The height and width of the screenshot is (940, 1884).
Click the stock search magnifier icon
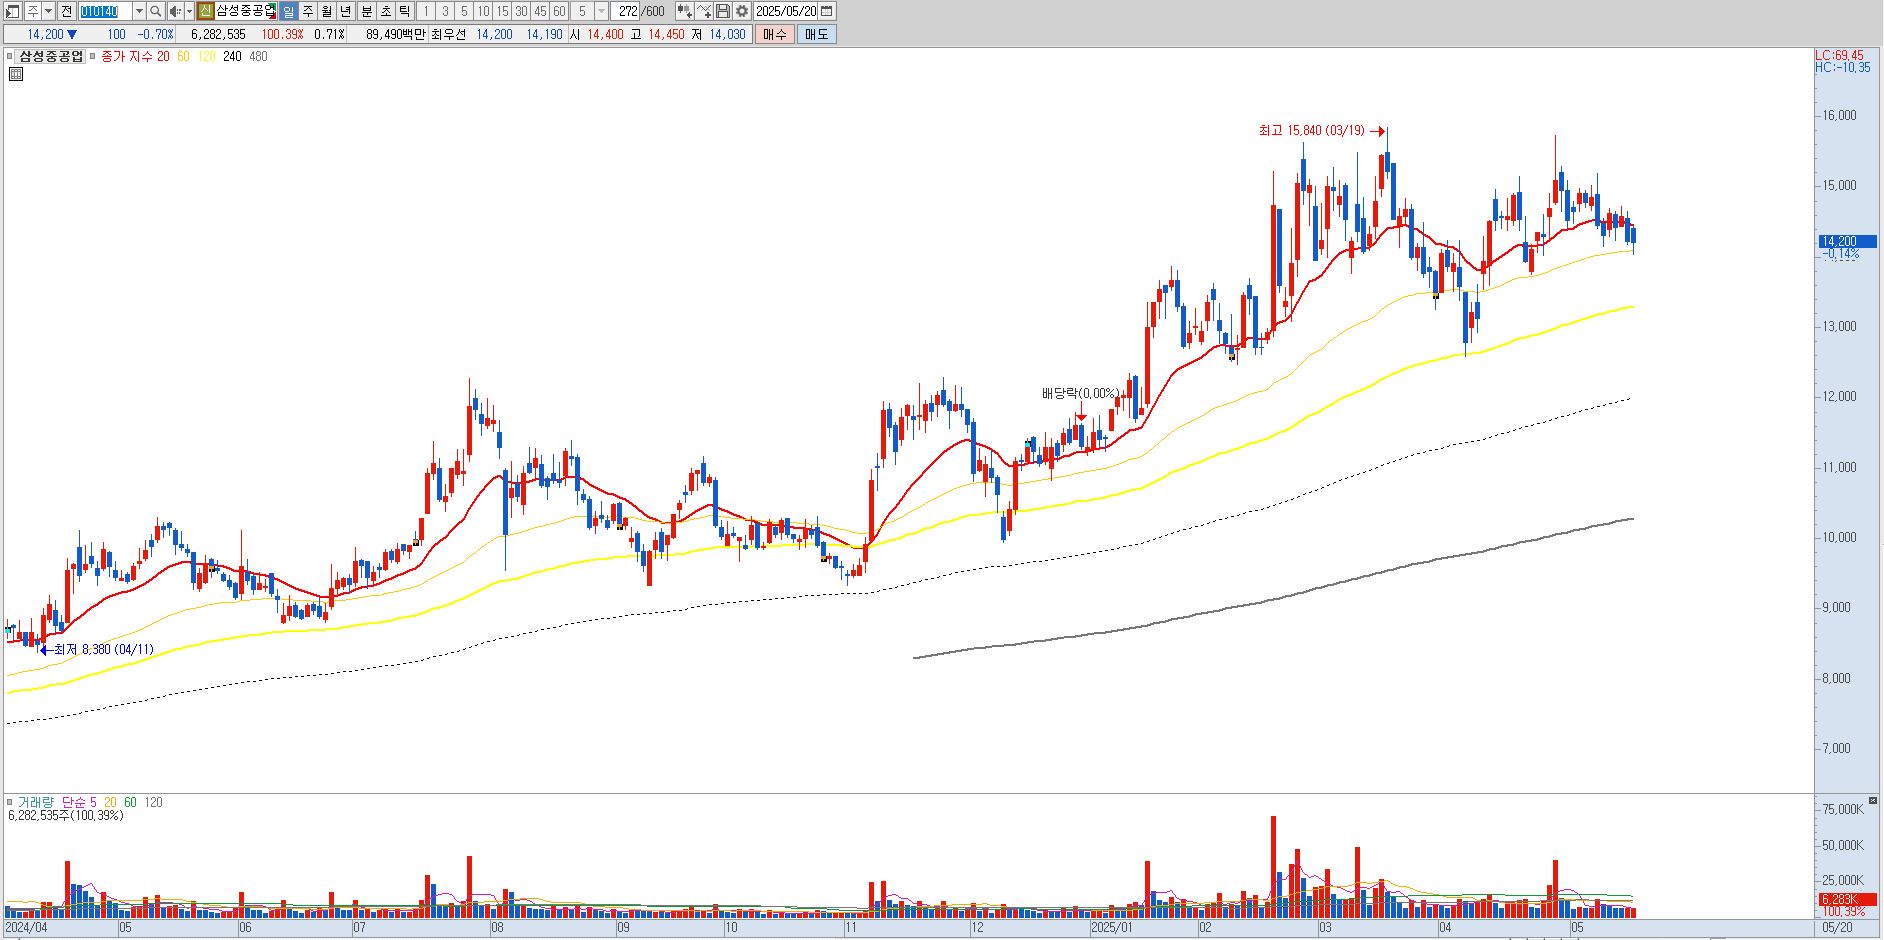coord(156,11)
